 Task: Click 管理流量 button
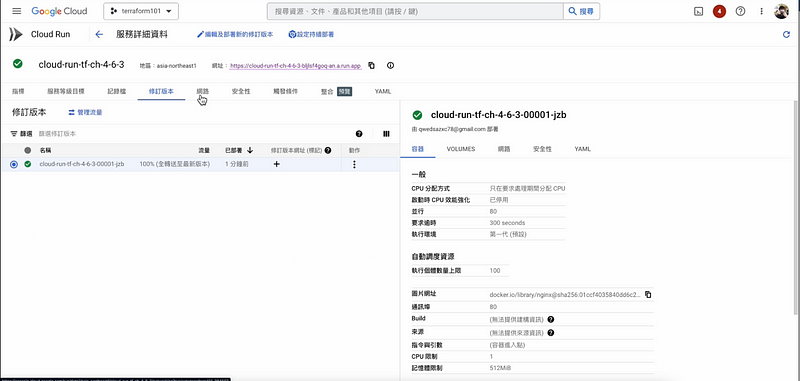[x=85, y=112]
